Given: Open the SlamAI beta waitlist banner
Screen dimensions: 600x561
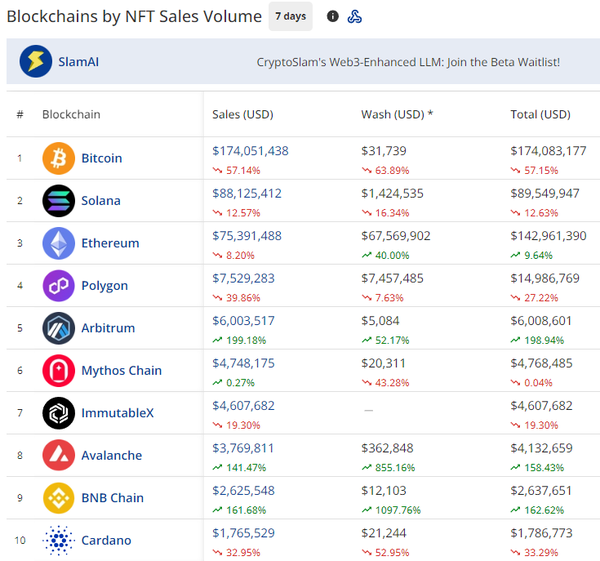Looking at the screenshot, I should (408, 62).
